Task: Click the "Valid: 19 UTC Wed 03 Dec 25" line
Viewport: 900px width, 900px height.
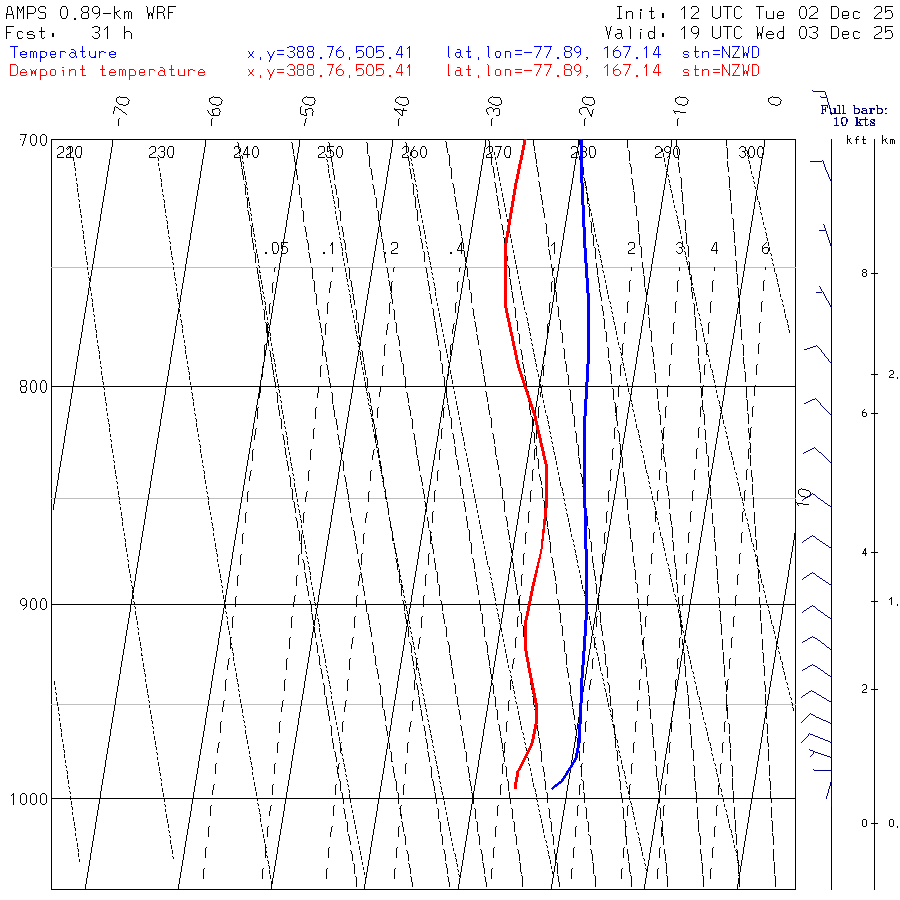Action: coord(749,33)
